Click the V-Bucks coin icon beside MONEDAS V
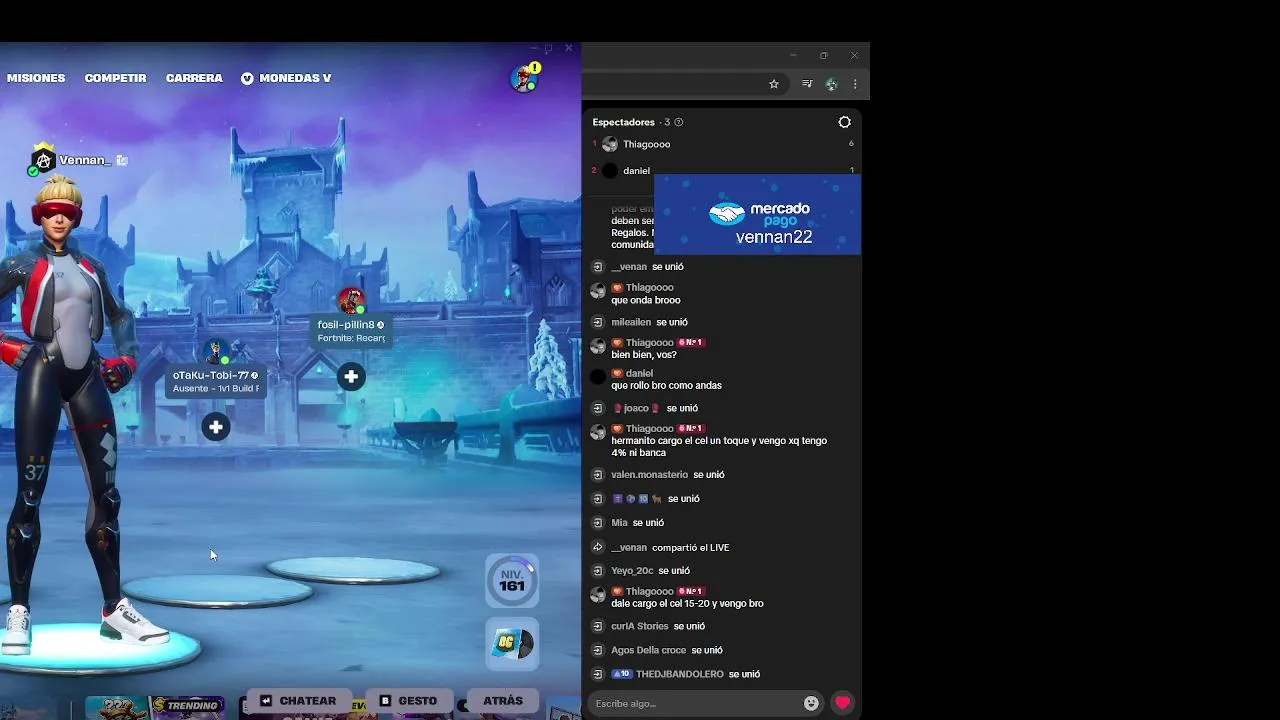Viewport: 1280px width, 720px height. (247, 78)
